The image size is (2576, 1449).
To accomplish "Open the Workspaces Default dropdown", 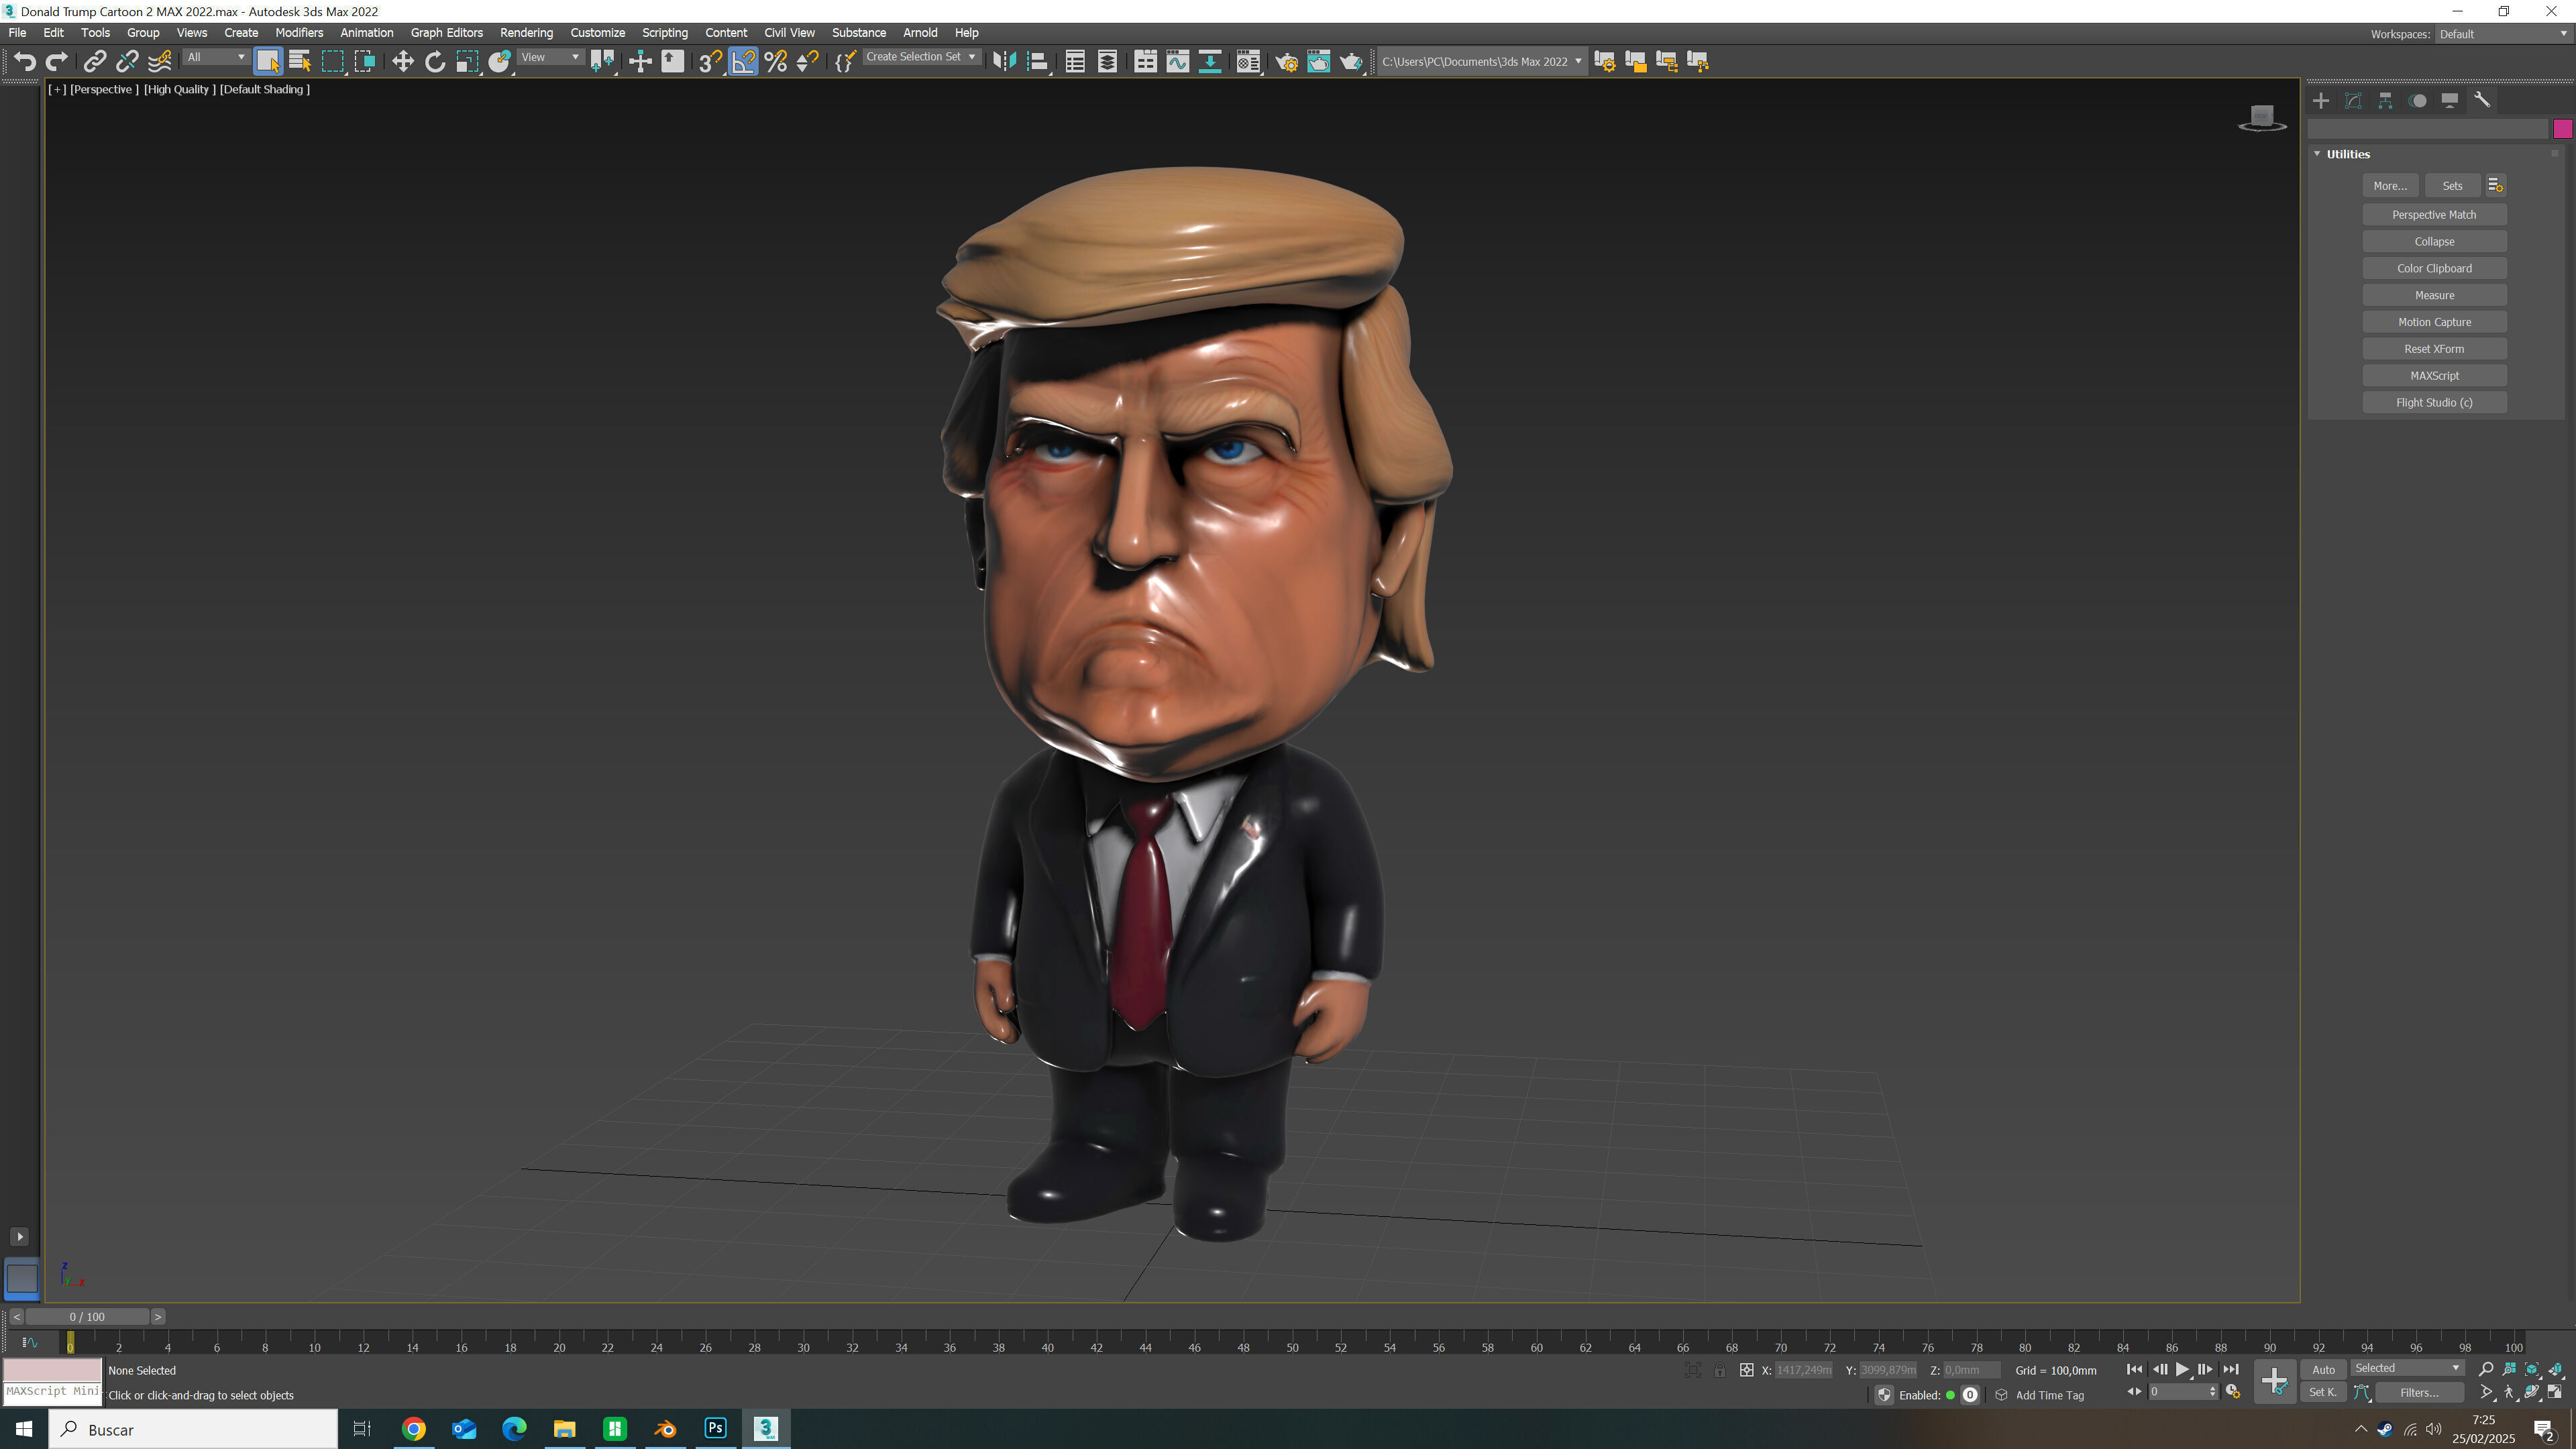I will tap(2503, 34).
